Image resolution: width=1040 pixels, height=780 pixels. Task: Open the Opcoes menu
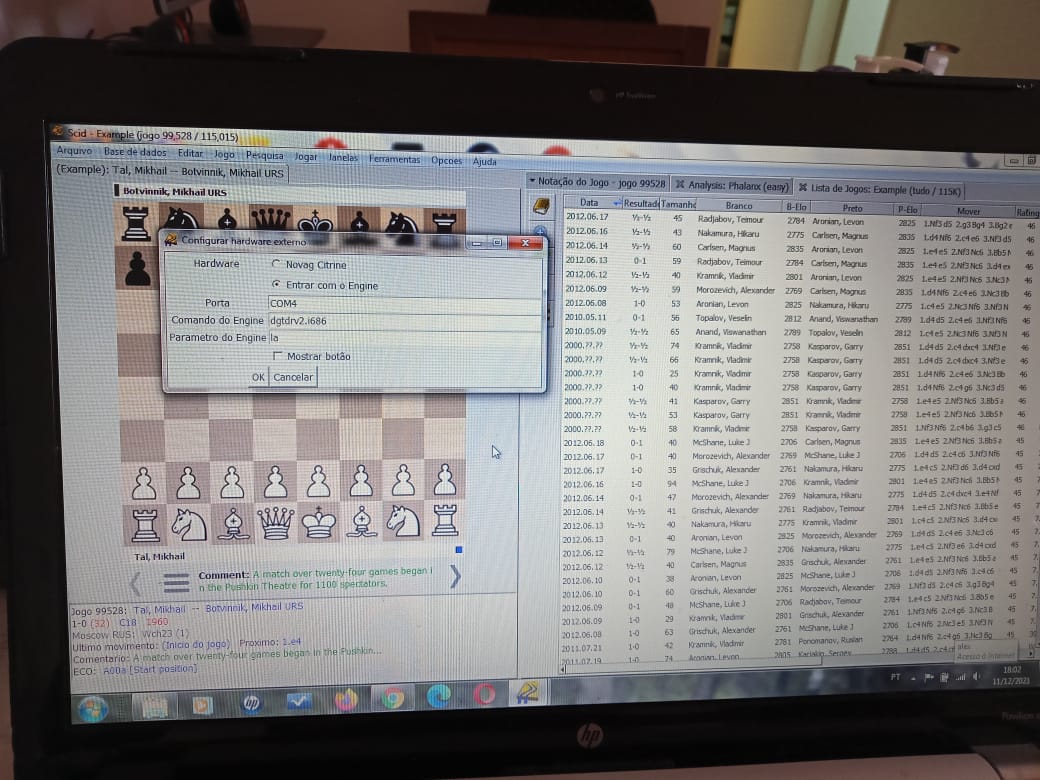coord(446,161)
